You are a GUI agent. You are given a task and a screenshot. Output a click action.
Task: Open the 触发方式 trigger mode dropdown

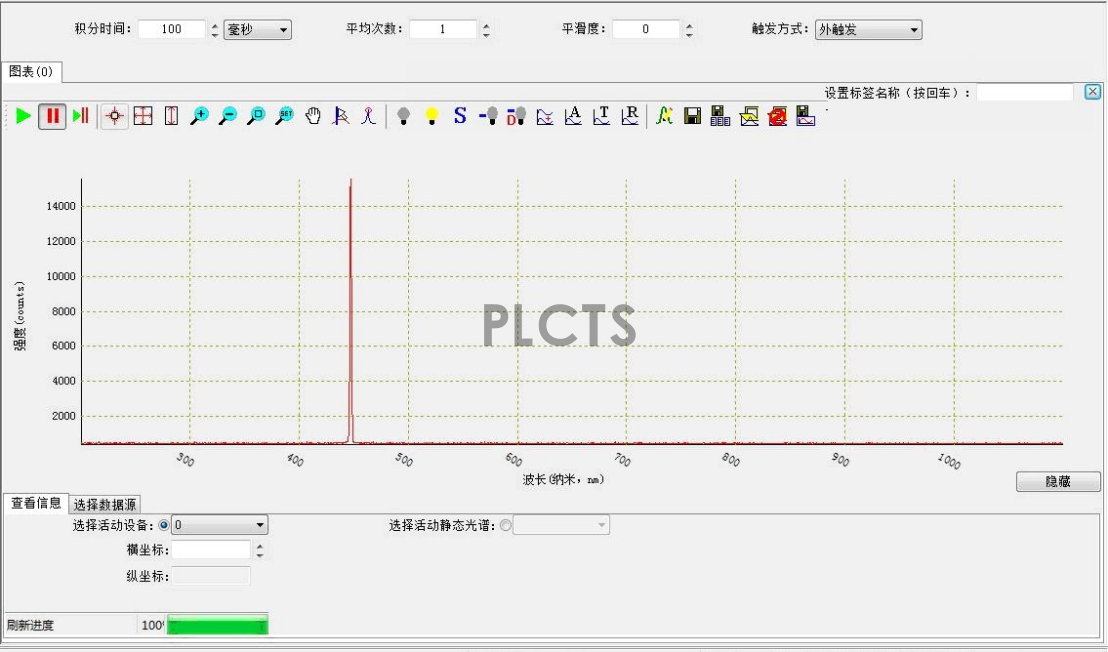868,30
